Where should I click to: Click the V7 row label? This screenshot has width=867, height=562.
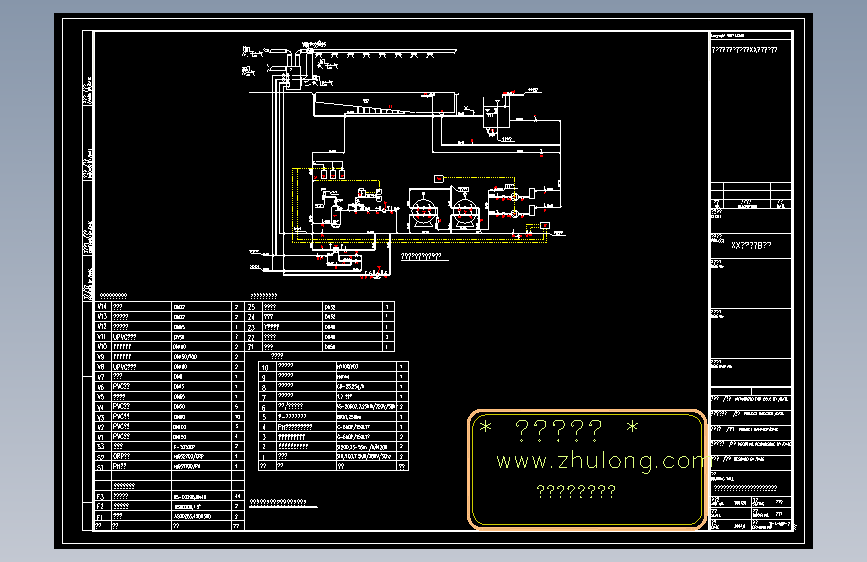pyautogui.click(x=101, y=377)
